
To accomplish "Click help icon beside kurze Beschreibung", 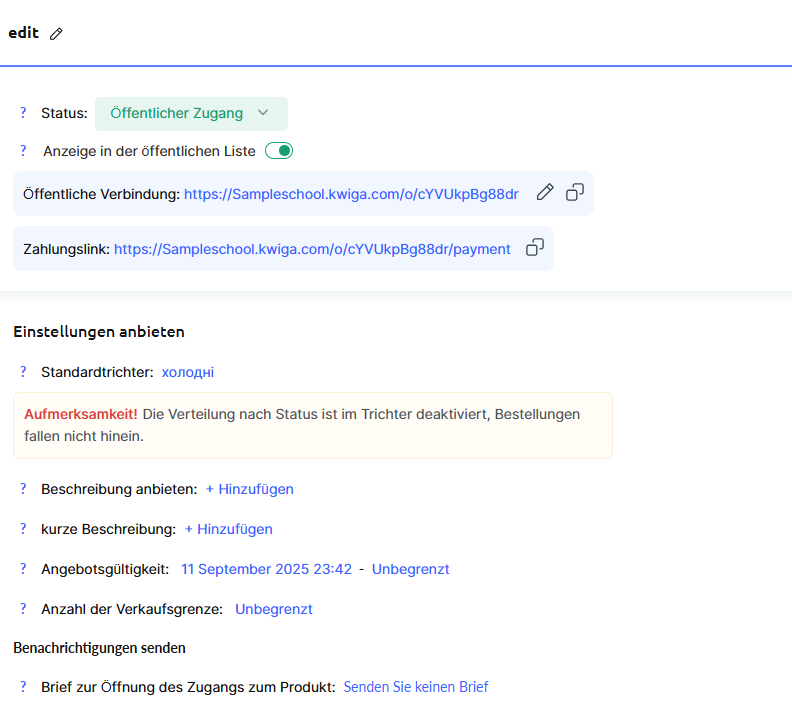I will pyautogui.click(x=23, y=529).
